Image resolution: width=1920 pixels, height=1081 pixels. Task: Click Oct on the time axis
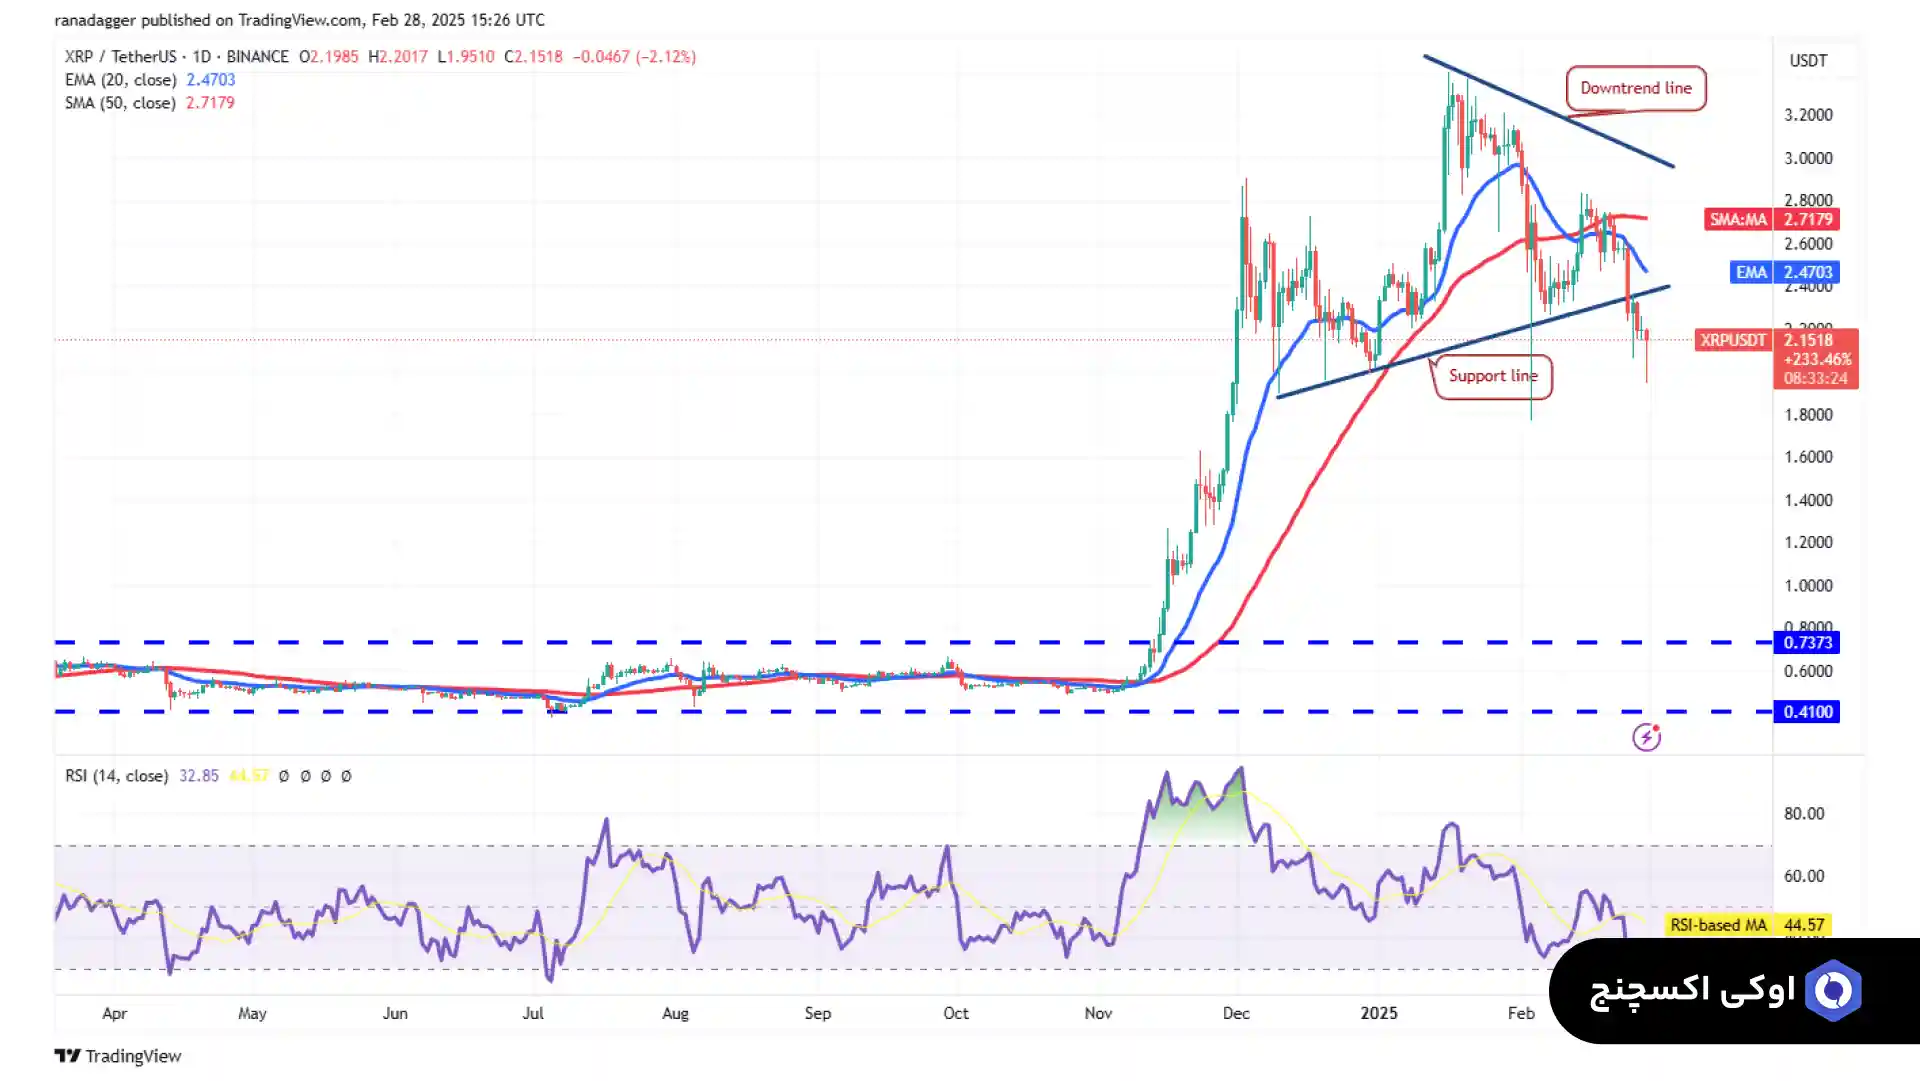coord(956,1014)
